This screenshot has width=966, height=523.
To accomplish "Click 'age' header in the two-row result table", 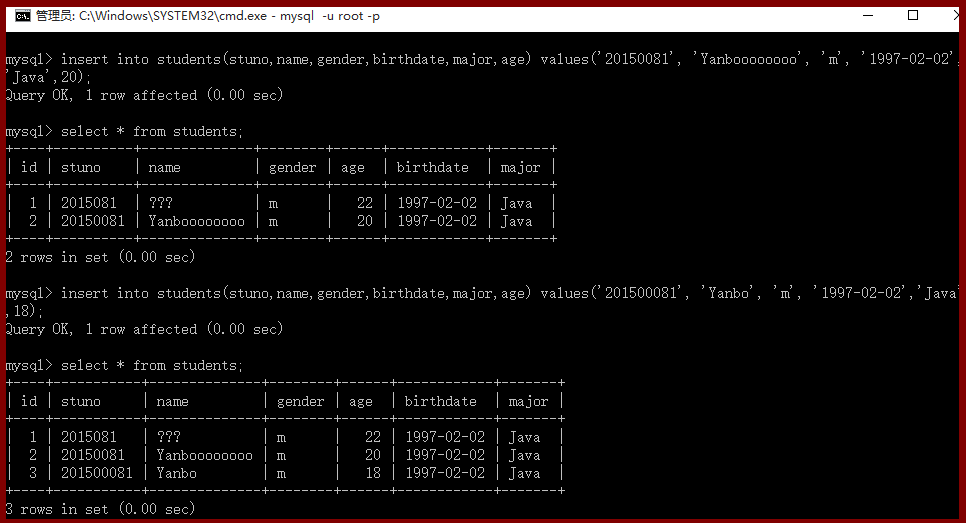I will (353, 168).
